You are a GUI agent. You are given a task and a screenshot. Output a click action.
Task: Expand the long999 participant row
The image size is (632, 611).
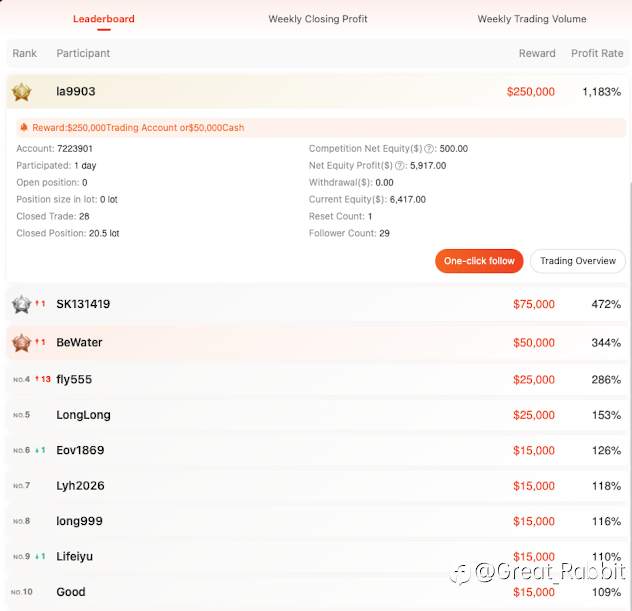click(x=316, y=521)
